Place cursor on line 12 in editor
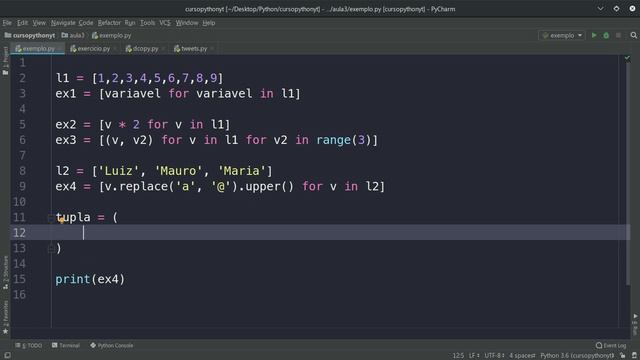The height and width of the screenshot is (360, 640). click(x=320, y=233)
